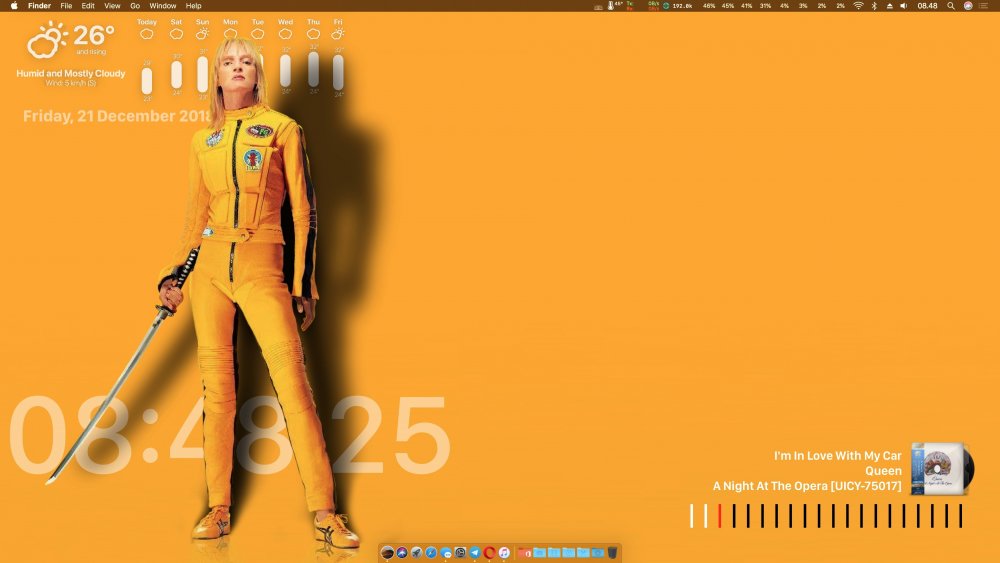
Task: Open the macOS Mojave dock icon
Action: pyautogui.click(x=387, y=553)
